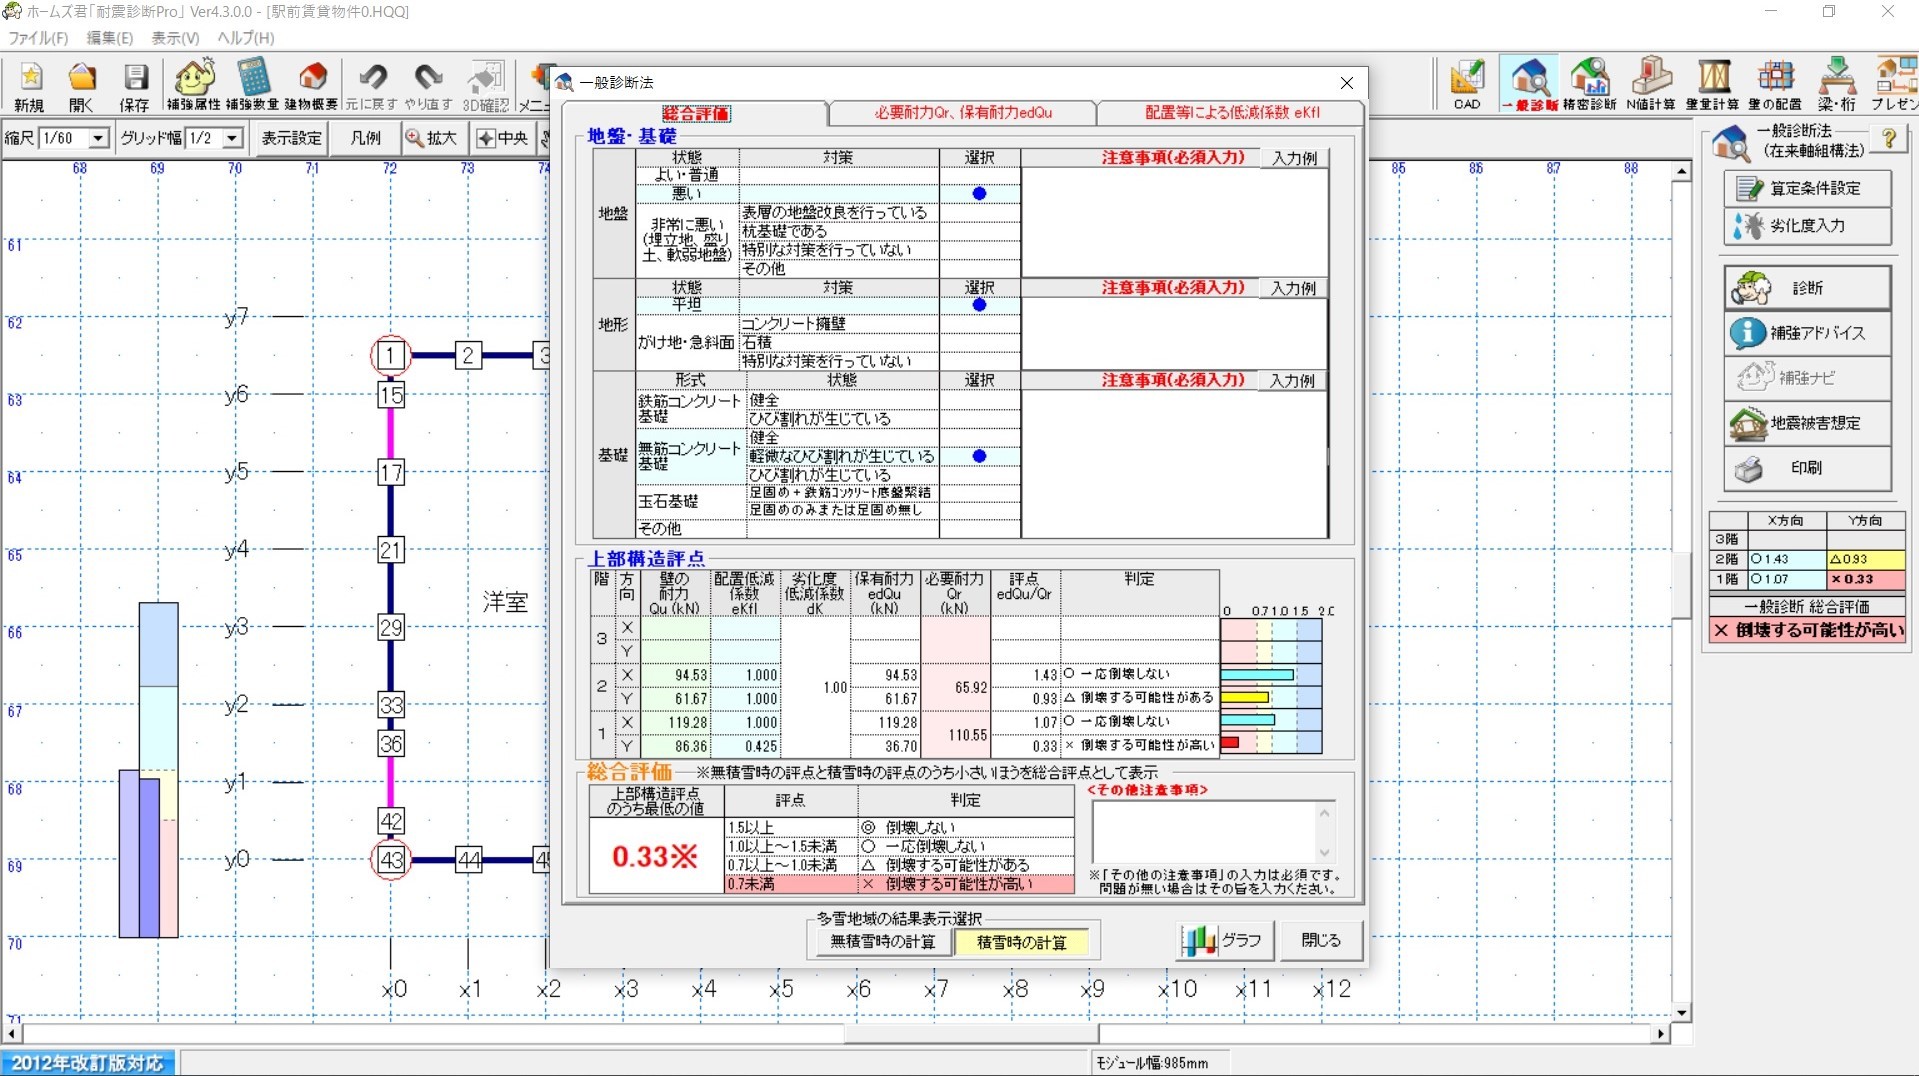Viewport: 1919px width, 1076px height.
Task: Open the ファイル(F) menu
Action: (x=38, y=38)
